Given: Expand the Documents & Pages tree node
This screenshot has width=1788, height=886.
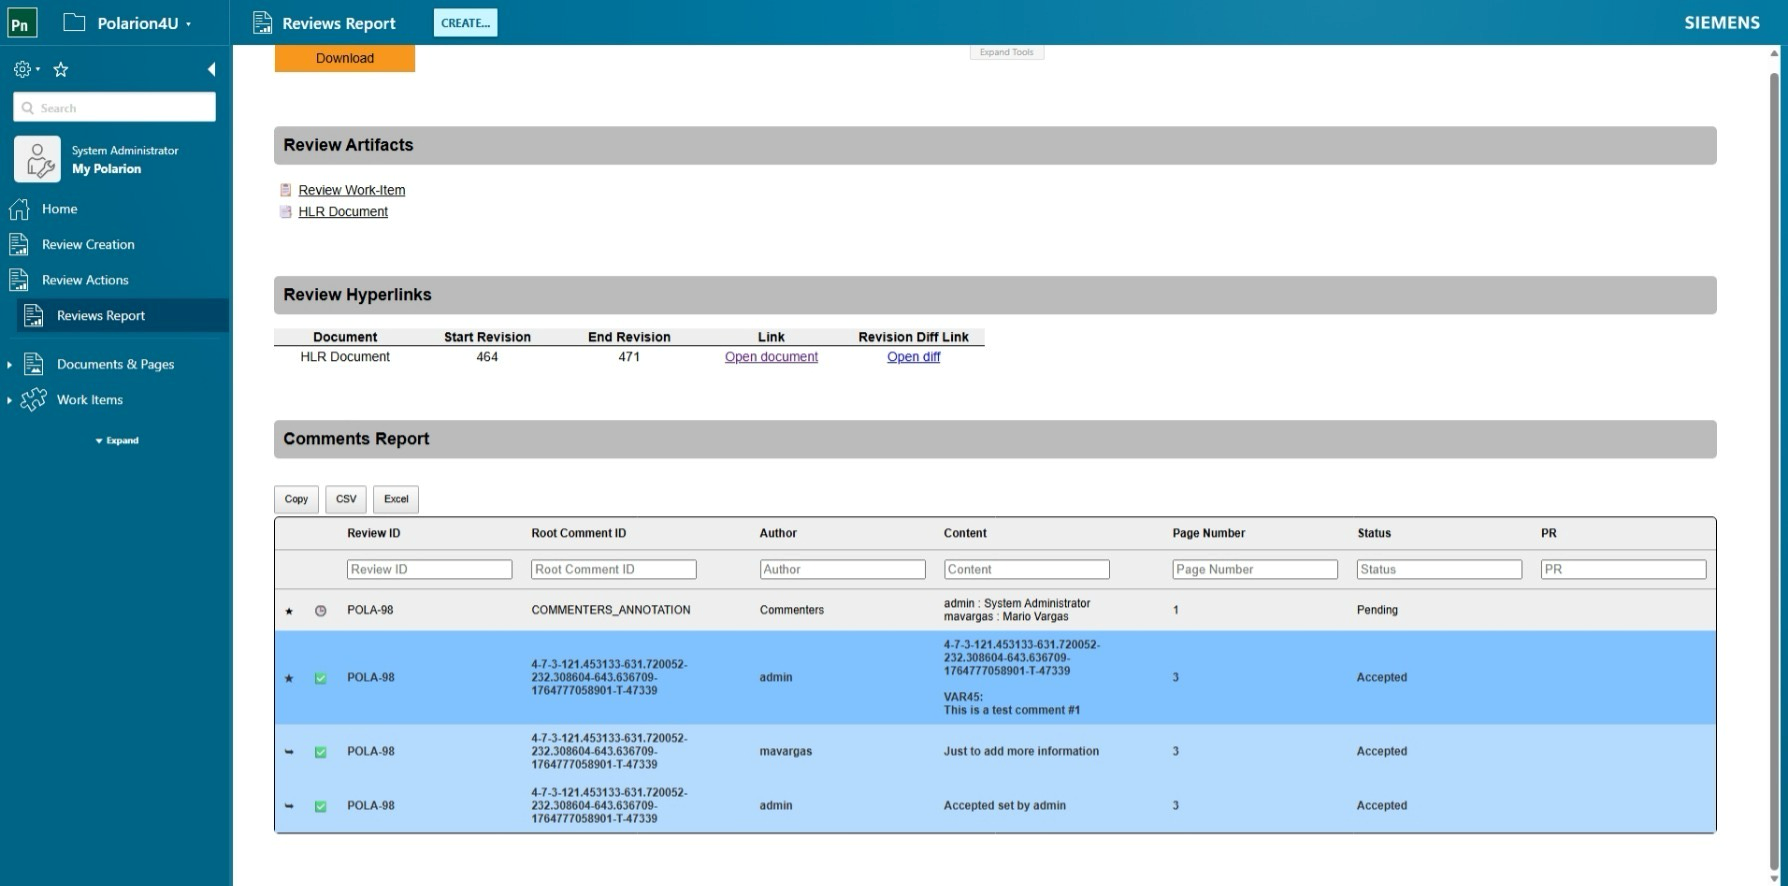Looking at the screenshot, I should [9, 365].
